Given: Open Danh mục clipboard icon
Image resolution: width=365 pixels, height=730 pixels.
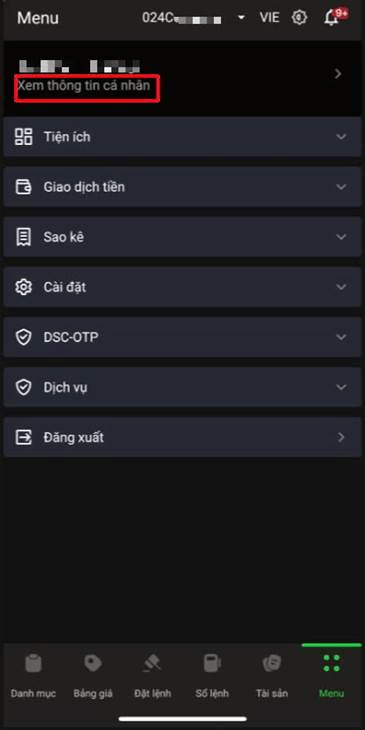Looking at the screenshot, I should 33,662.
